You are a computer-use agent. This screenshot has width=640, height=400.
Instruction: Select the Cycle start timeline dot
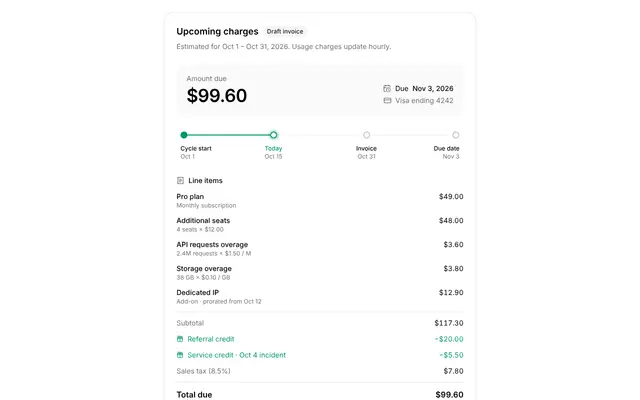[184, 135]
